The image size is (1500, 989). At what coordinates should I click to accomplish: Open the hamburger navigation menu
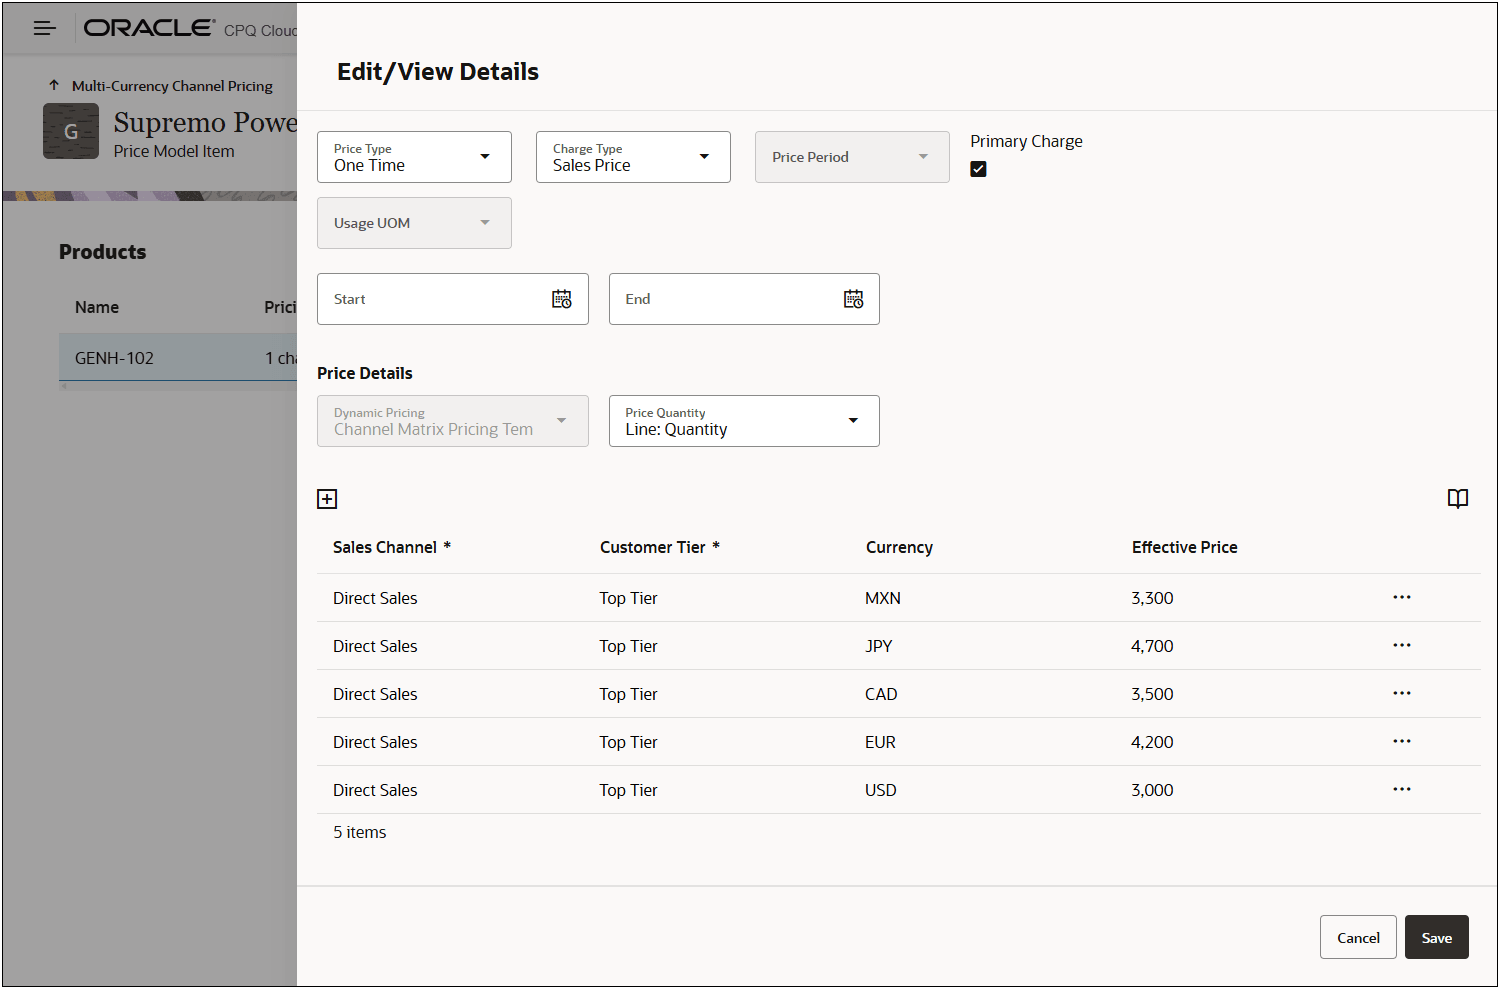pos(44,28)
